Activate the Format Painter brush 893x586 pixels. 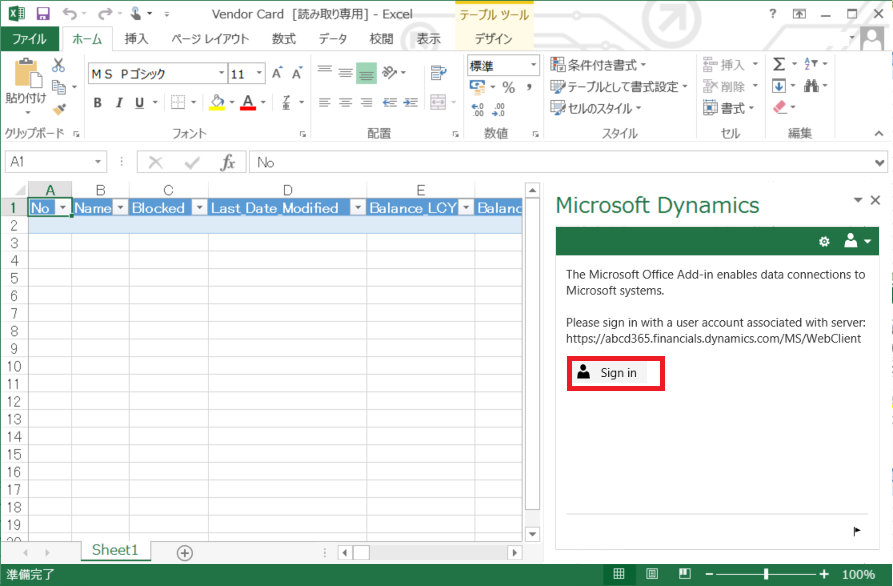[59, 108]
